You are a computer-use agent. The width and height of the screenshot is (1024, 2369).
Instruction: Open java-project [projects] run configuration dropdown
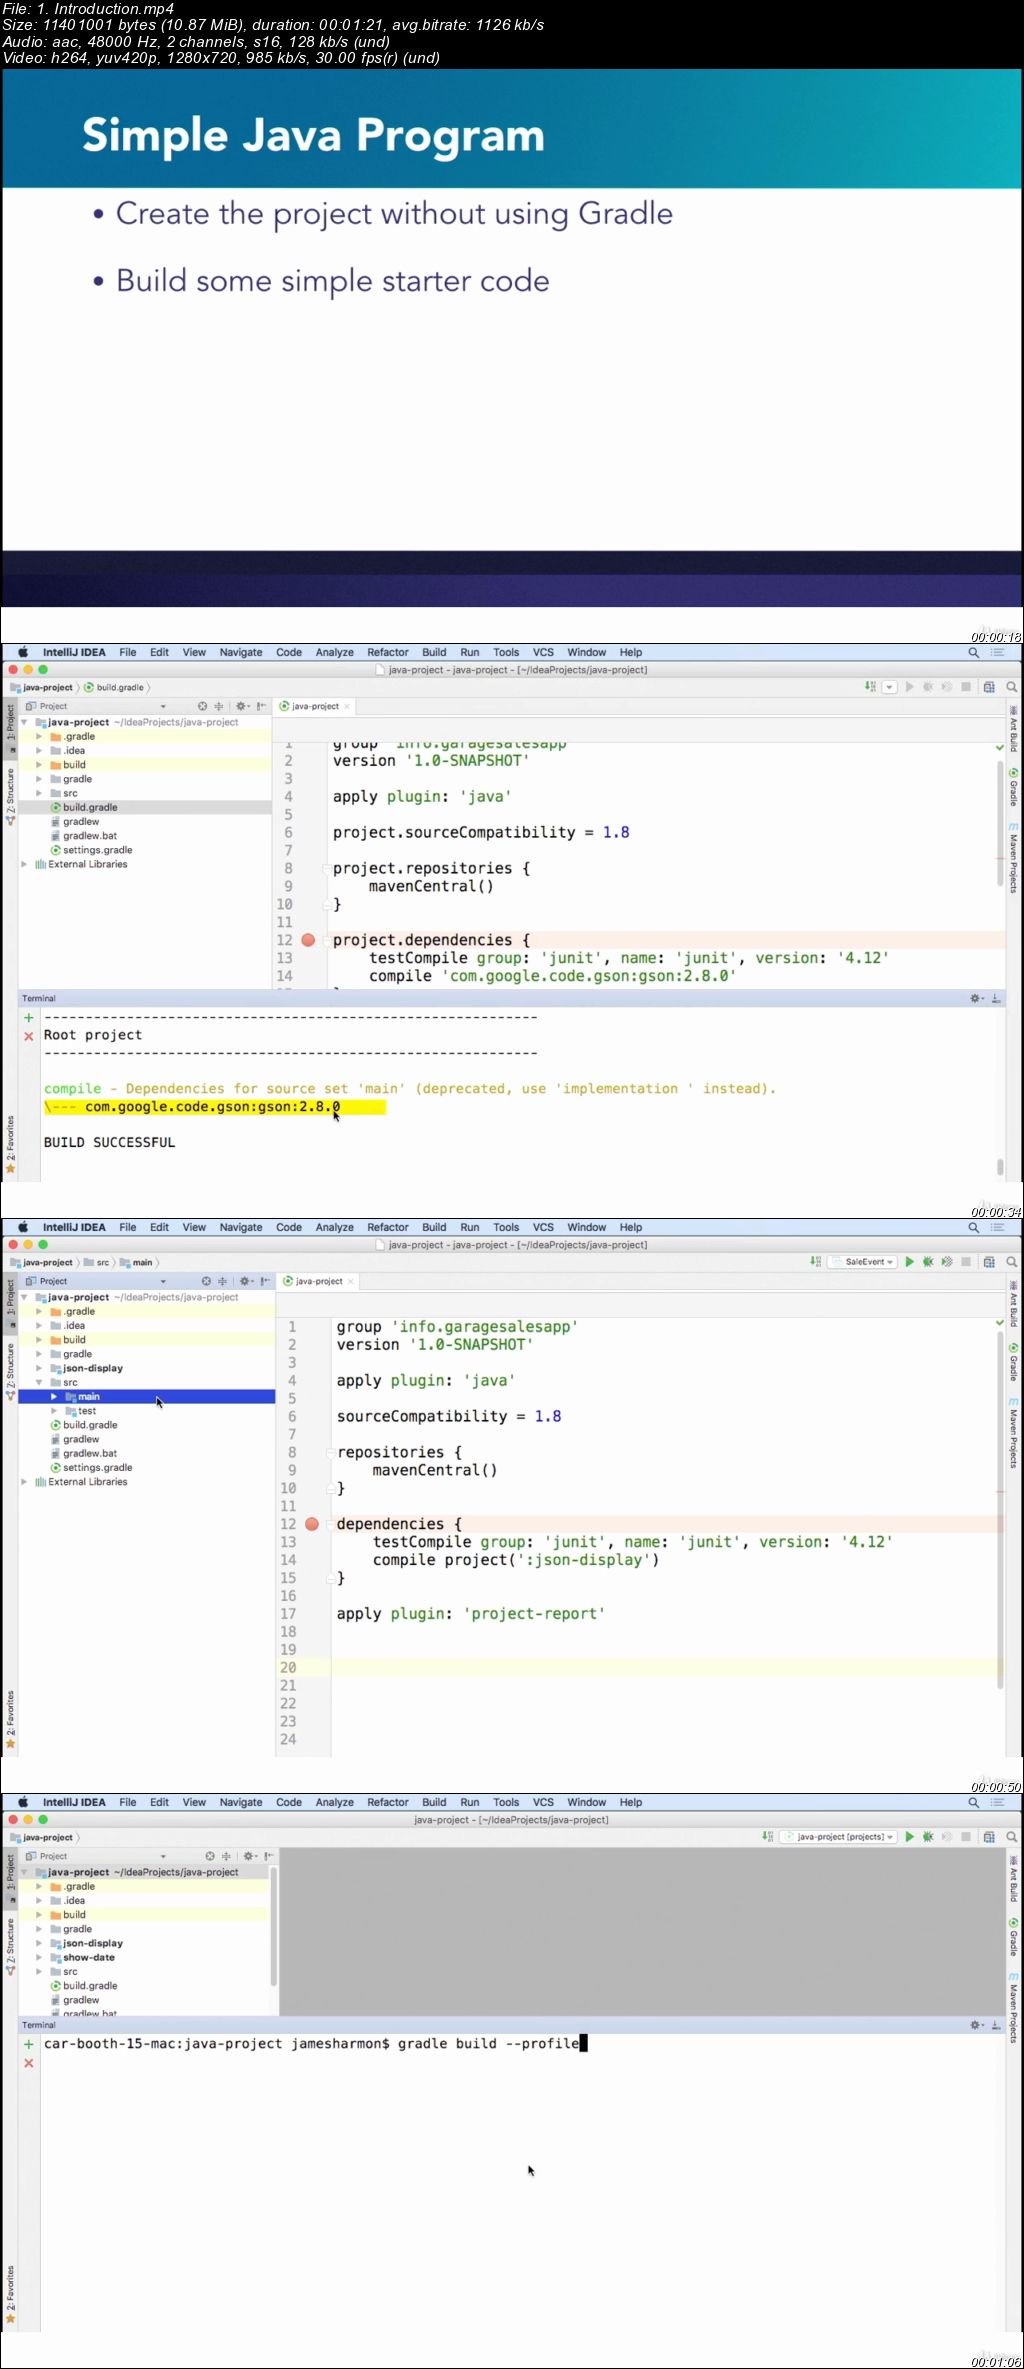click(840, 1837)
